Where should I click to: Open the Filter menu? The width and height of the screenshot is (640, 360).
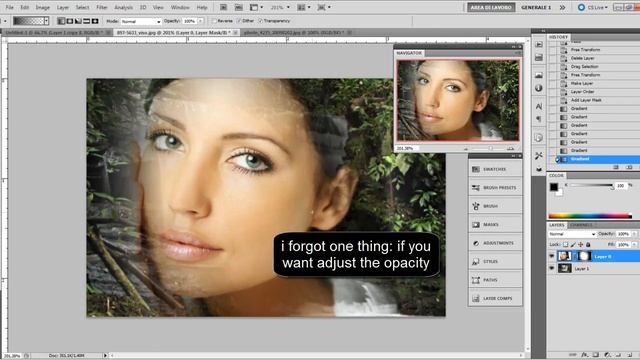pyautogui.click(x=102, y=7)
